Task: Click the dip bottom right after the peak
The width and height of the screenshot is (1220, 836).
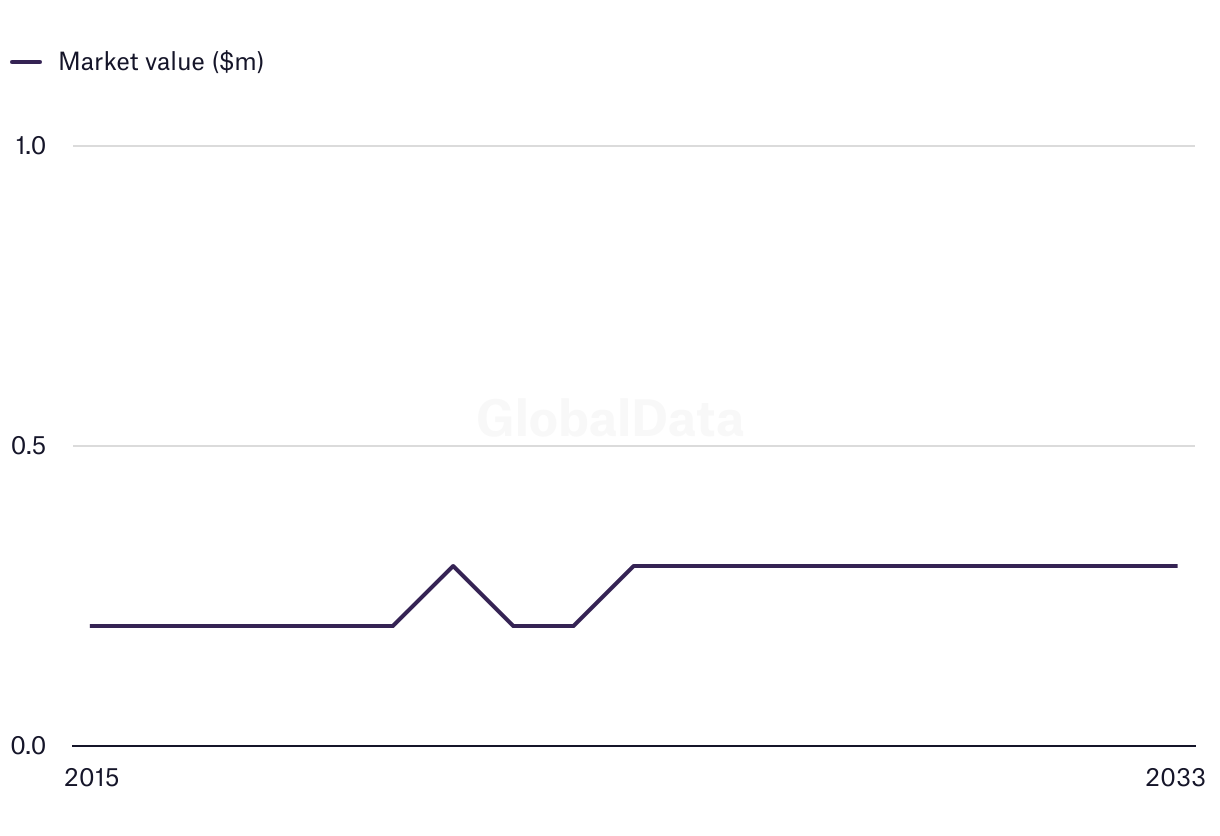Action: click(513, 626)
